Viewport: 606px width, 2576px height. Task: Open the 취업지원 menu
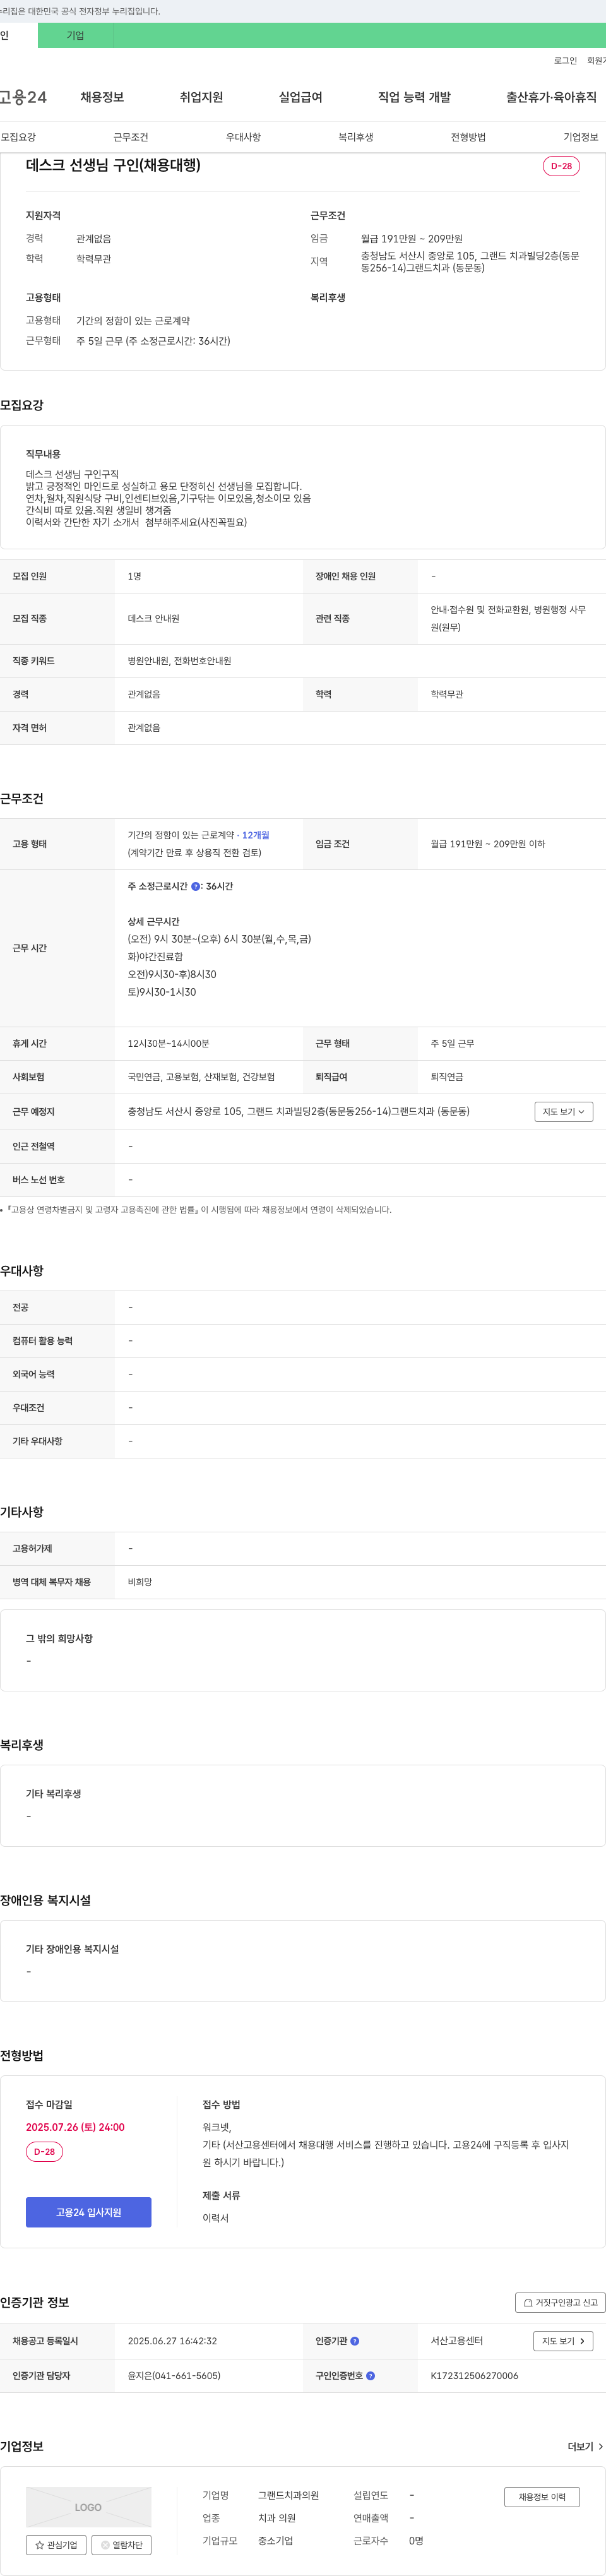[201, 97]
